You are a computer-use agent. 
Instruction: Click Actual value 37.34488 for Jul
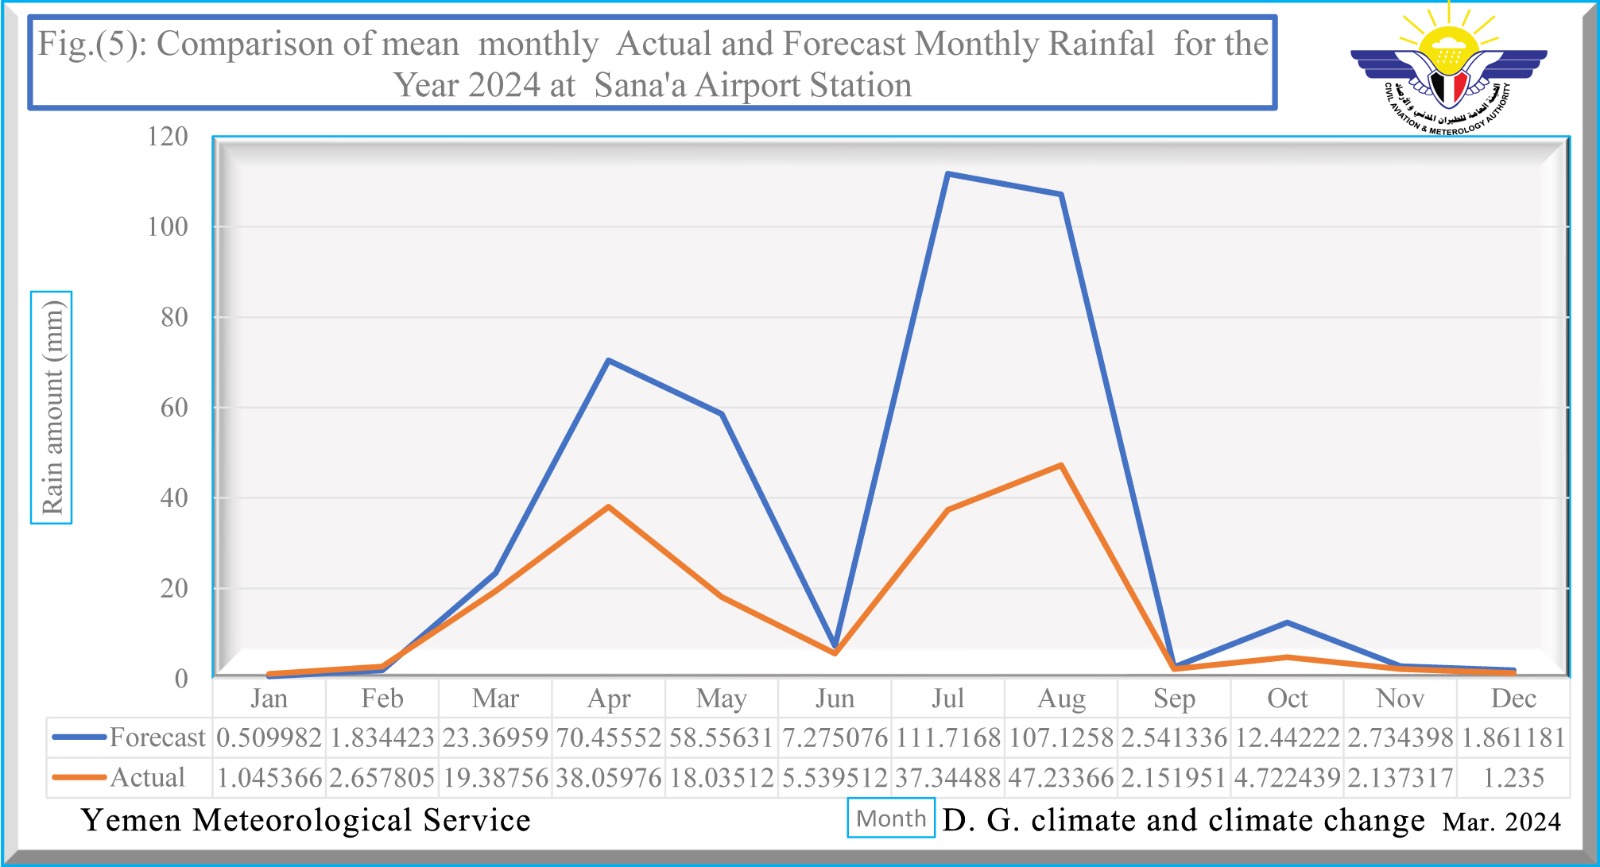(x=947, y=778)
